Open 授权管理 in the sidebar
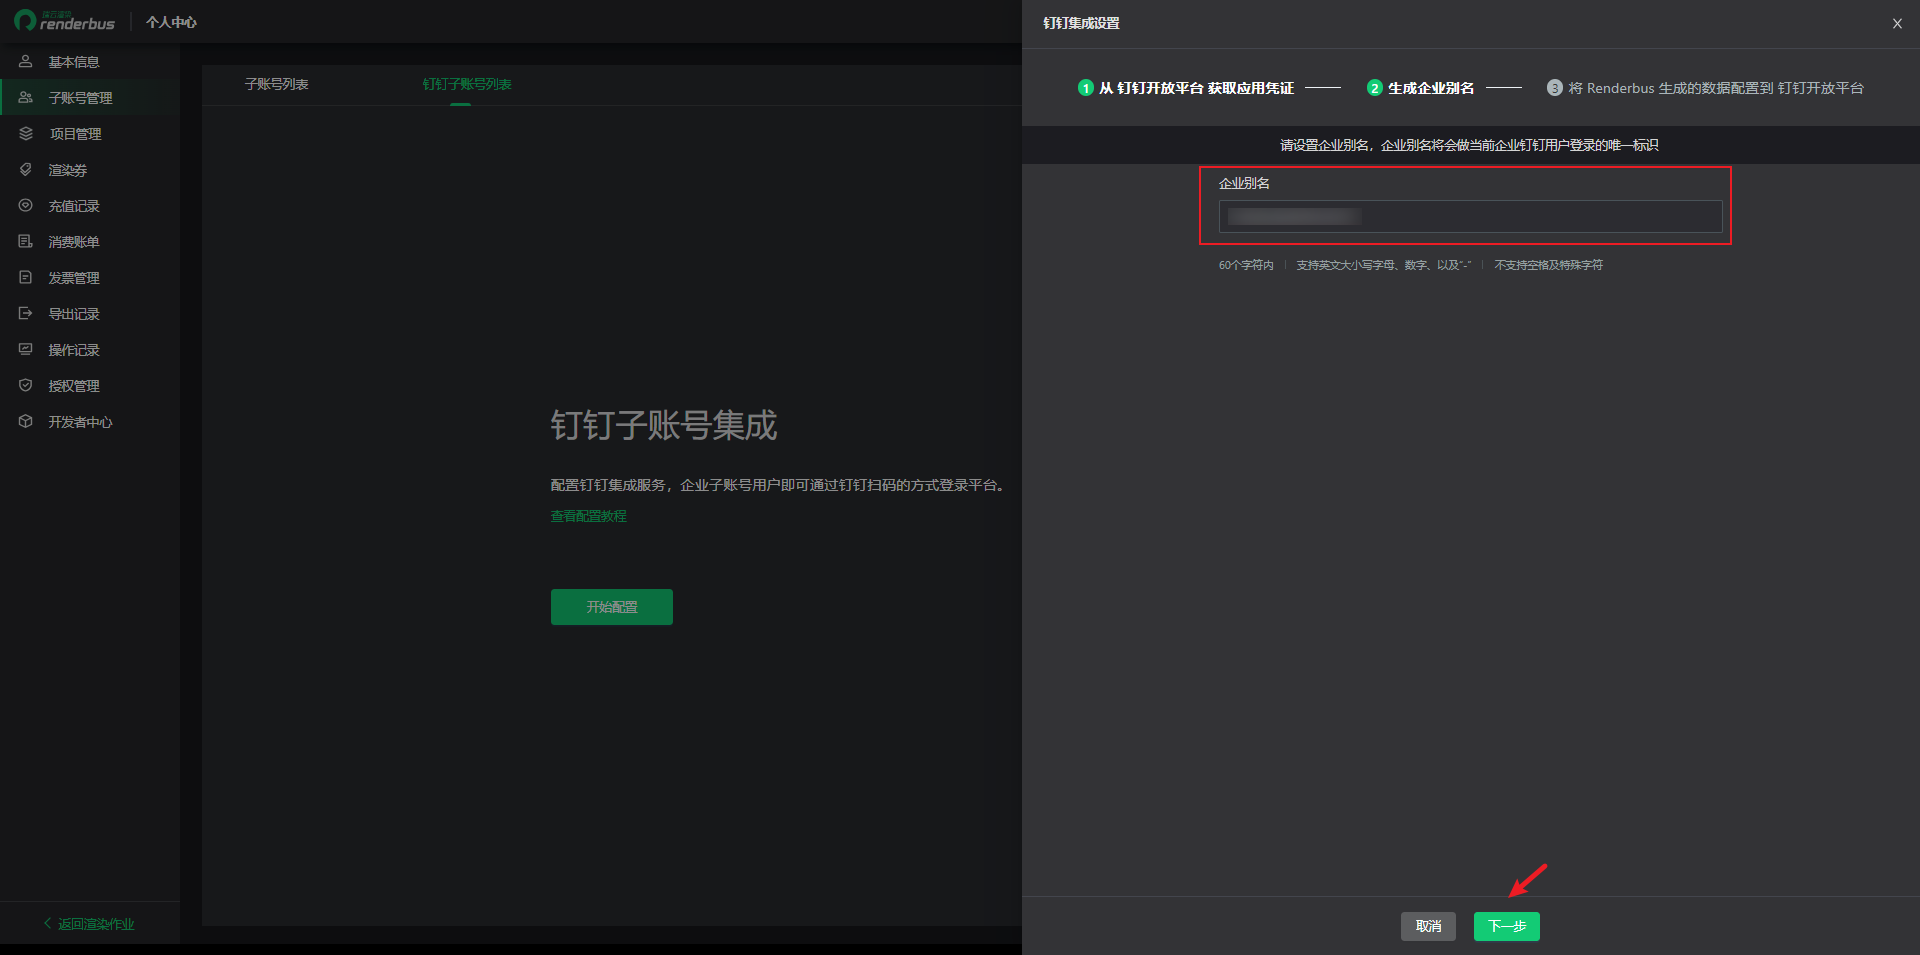Screen dimensions: 1920x955 click(x=90, y=386)
